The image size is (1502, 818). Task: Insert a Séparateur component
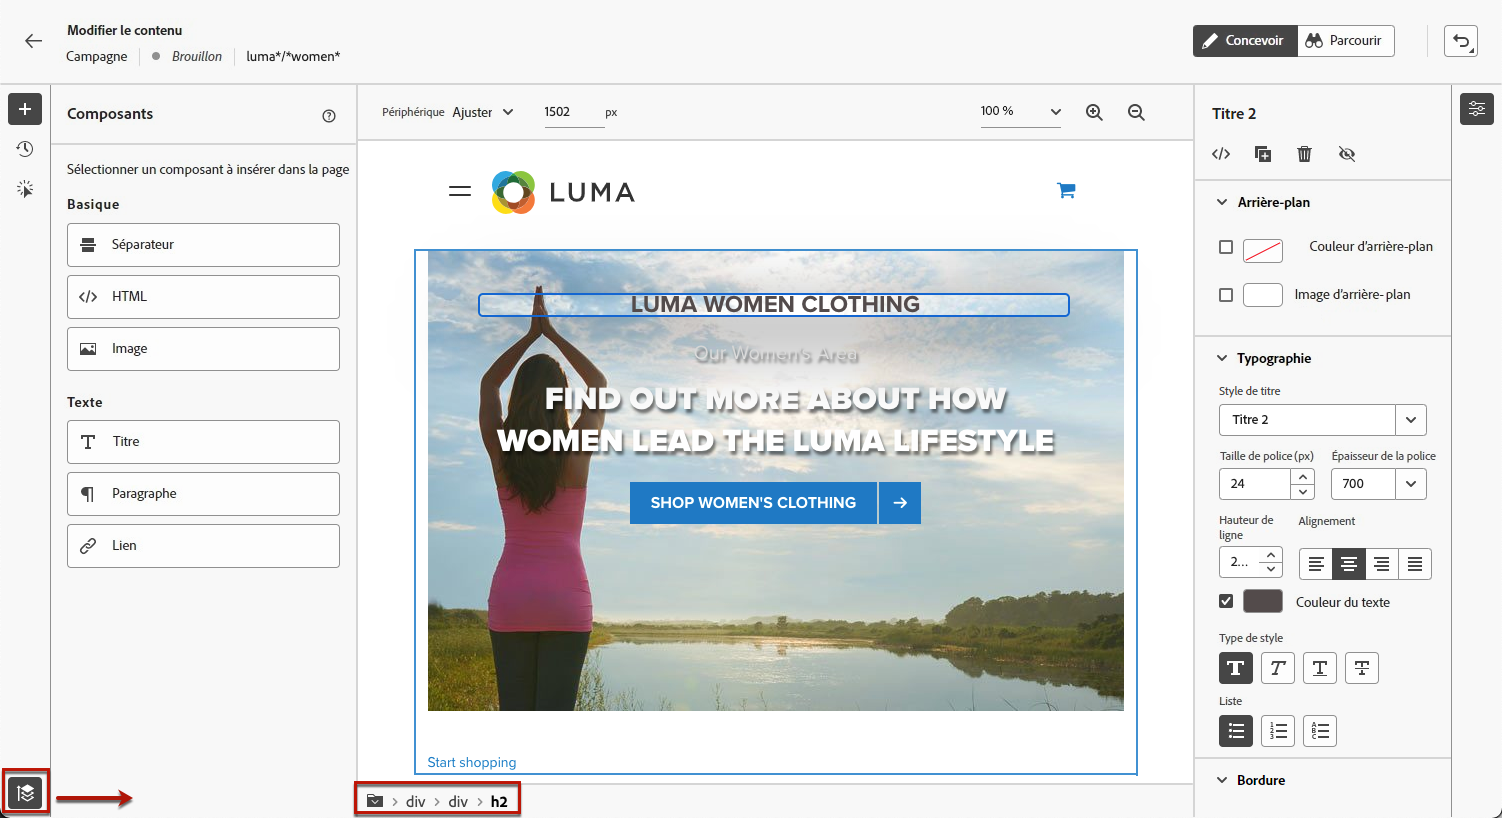coord(203,245)
